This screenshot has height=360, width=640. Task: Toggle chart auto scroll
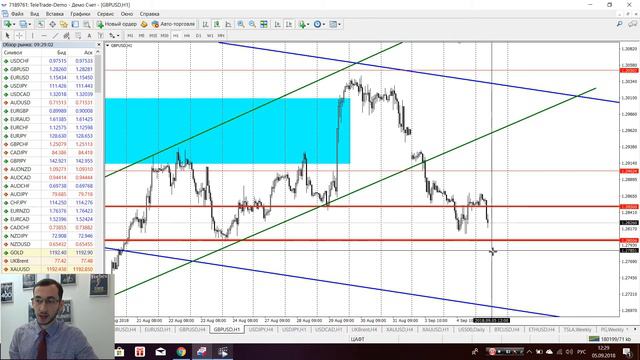pyautogui.click(x=278, y=24)
